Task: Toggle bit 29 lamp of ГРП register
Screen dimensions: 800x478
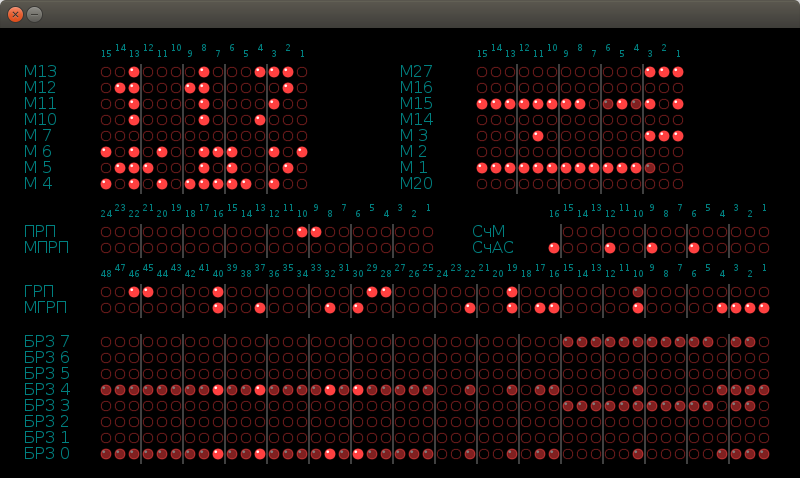Action: pos(372,292)
